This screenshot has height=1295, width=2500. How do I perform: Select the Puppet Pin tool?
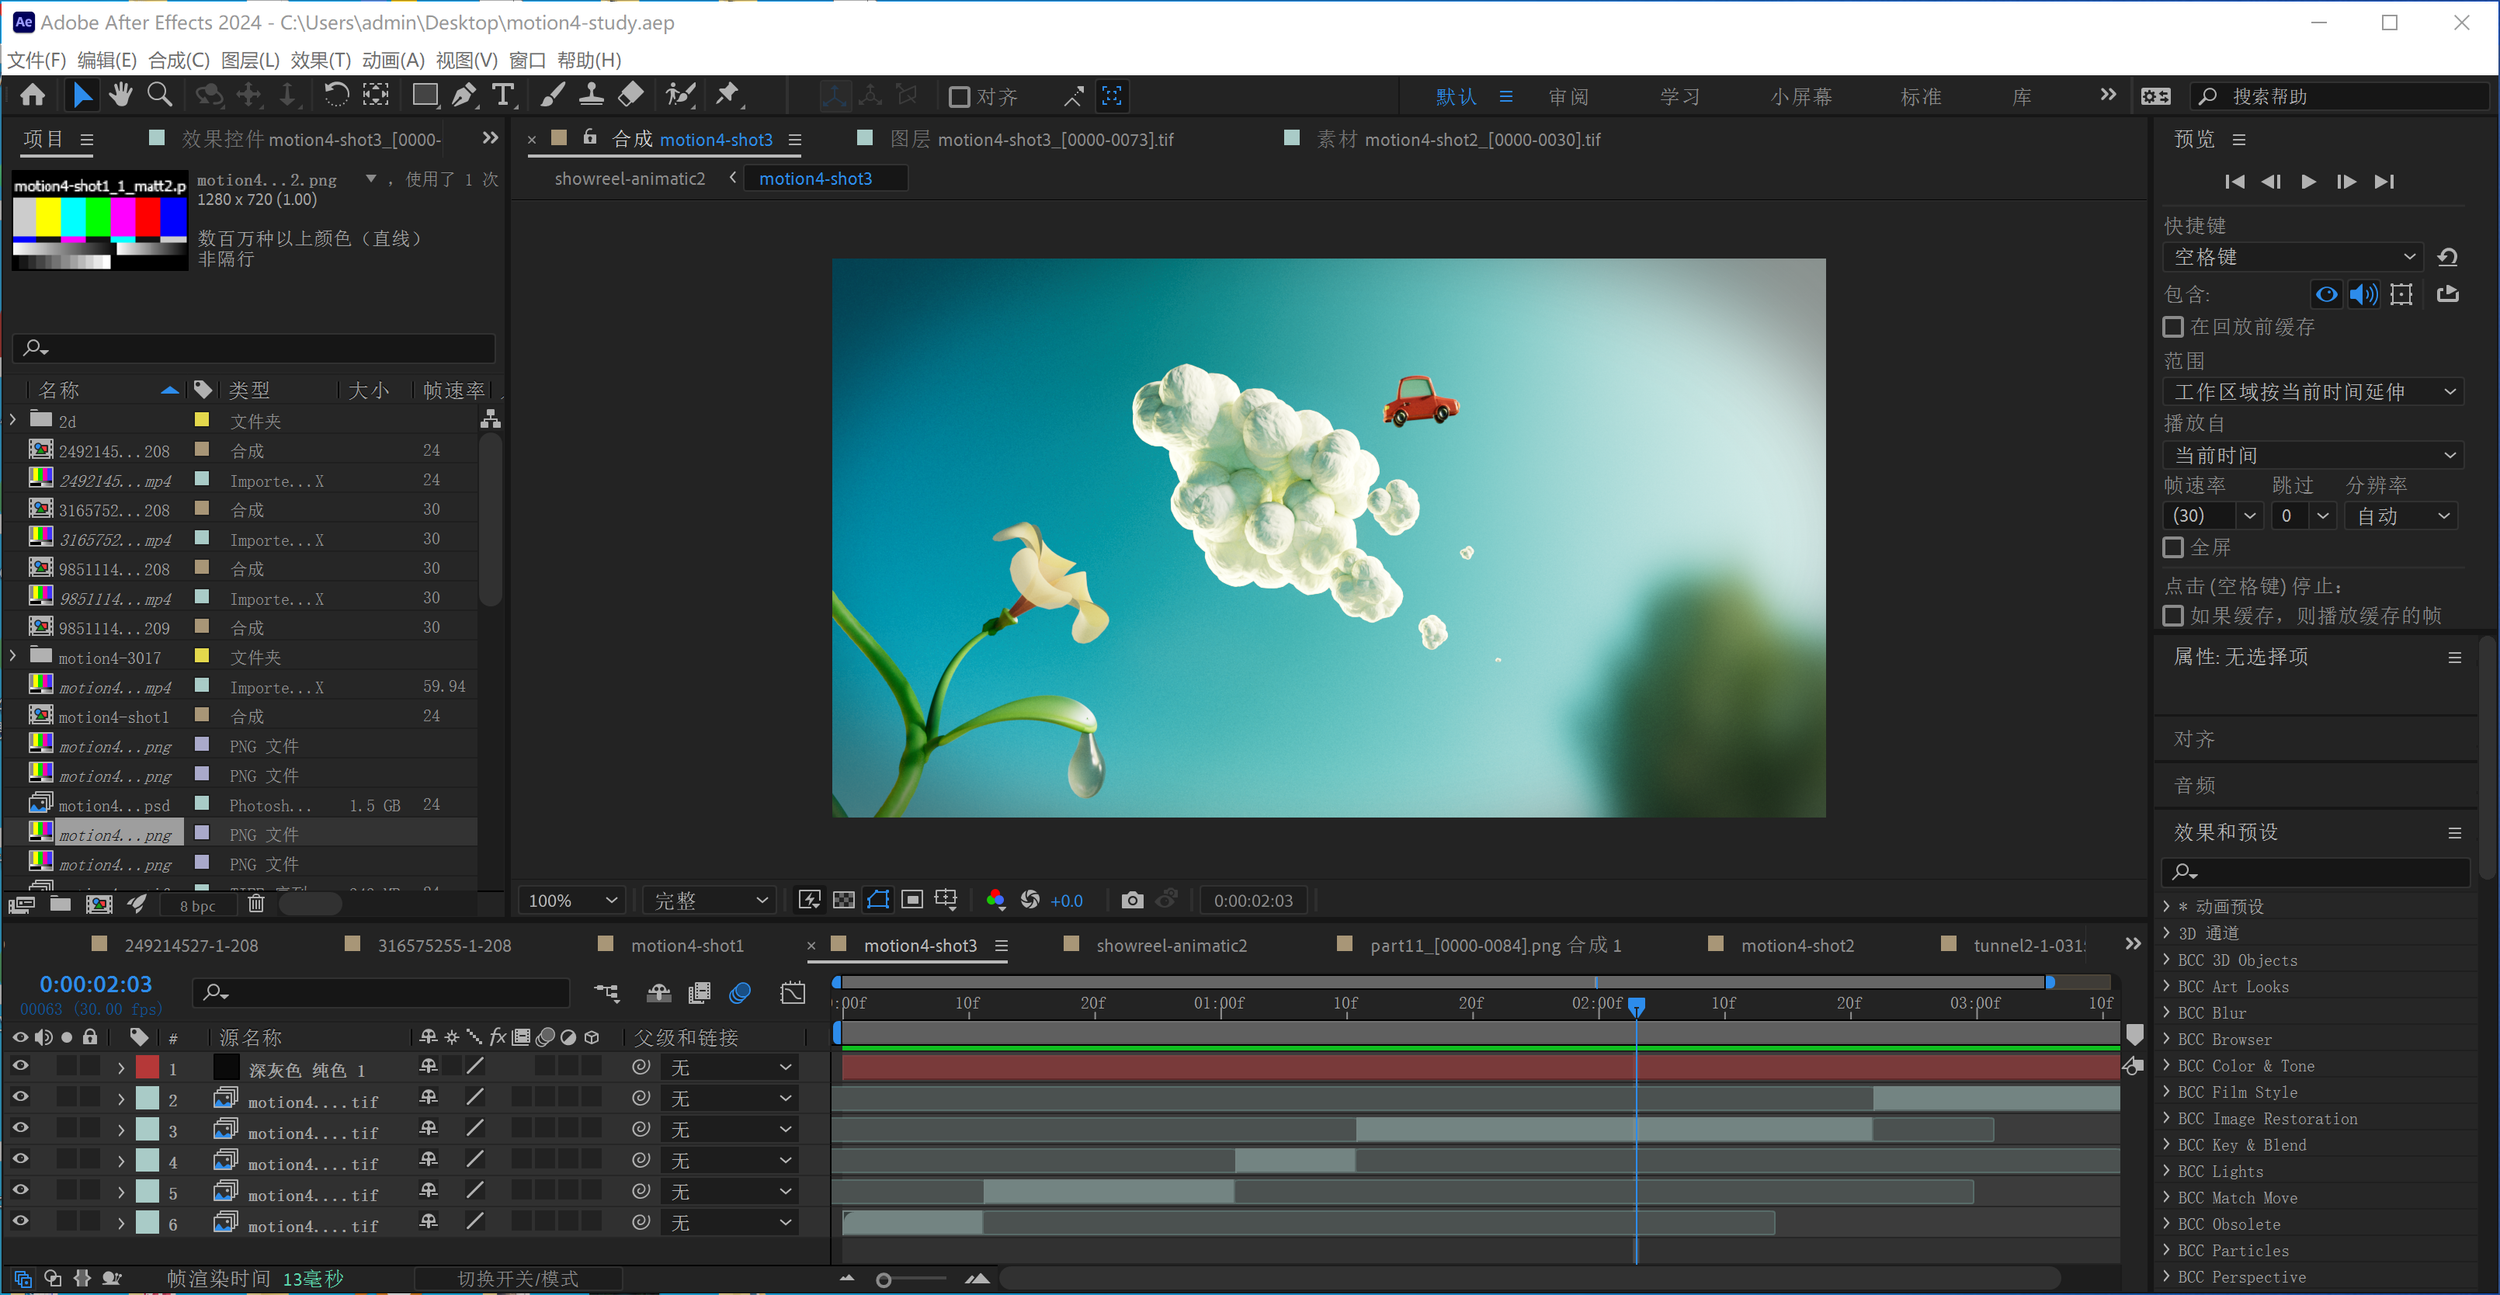(728, 96)
